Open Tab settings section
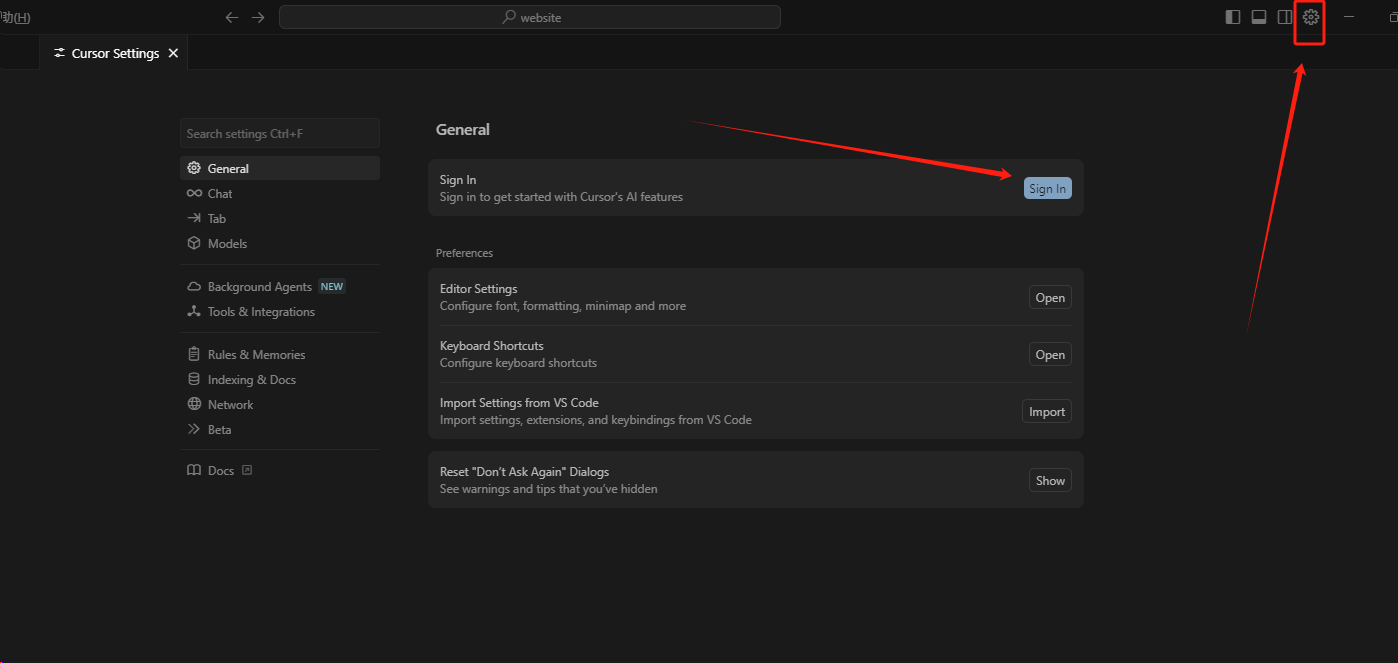The height and width of the screenshot is (663, 1398). (280, 218)
